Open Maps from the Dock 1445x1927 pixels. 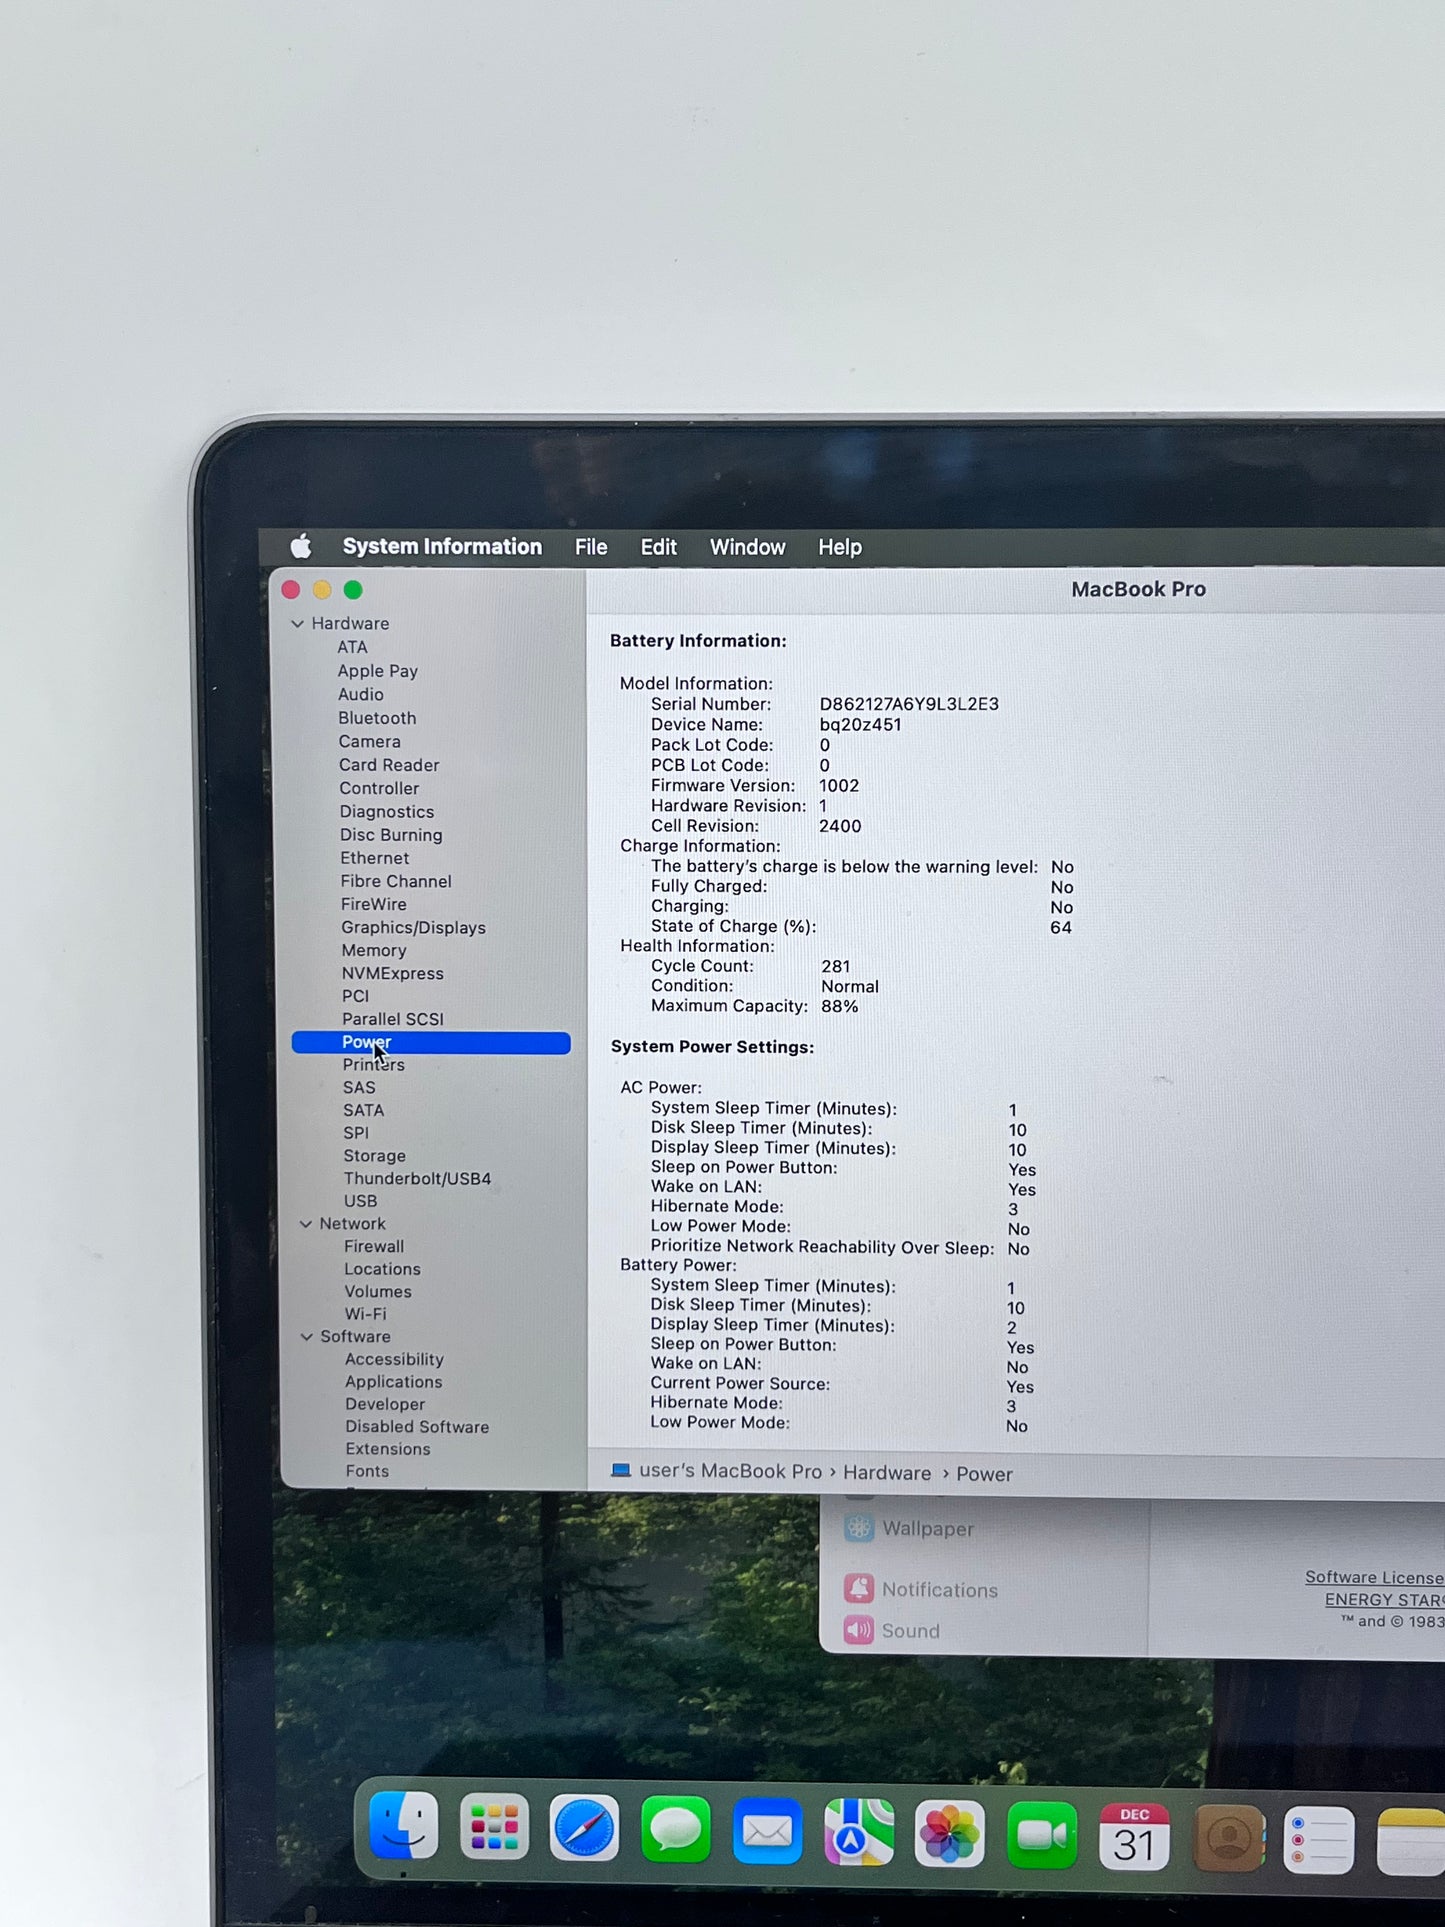(859, 1832)
